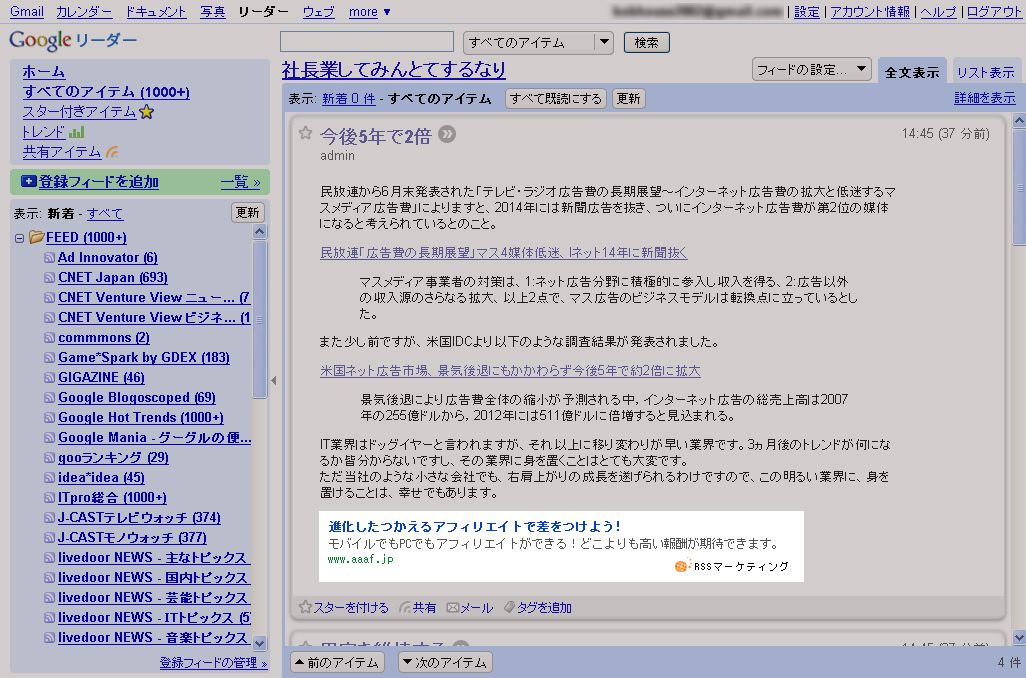Open the すべてのアイテム search scope dropdown
This screenshot has width=1026, height=678.
(x=538, y=43)
